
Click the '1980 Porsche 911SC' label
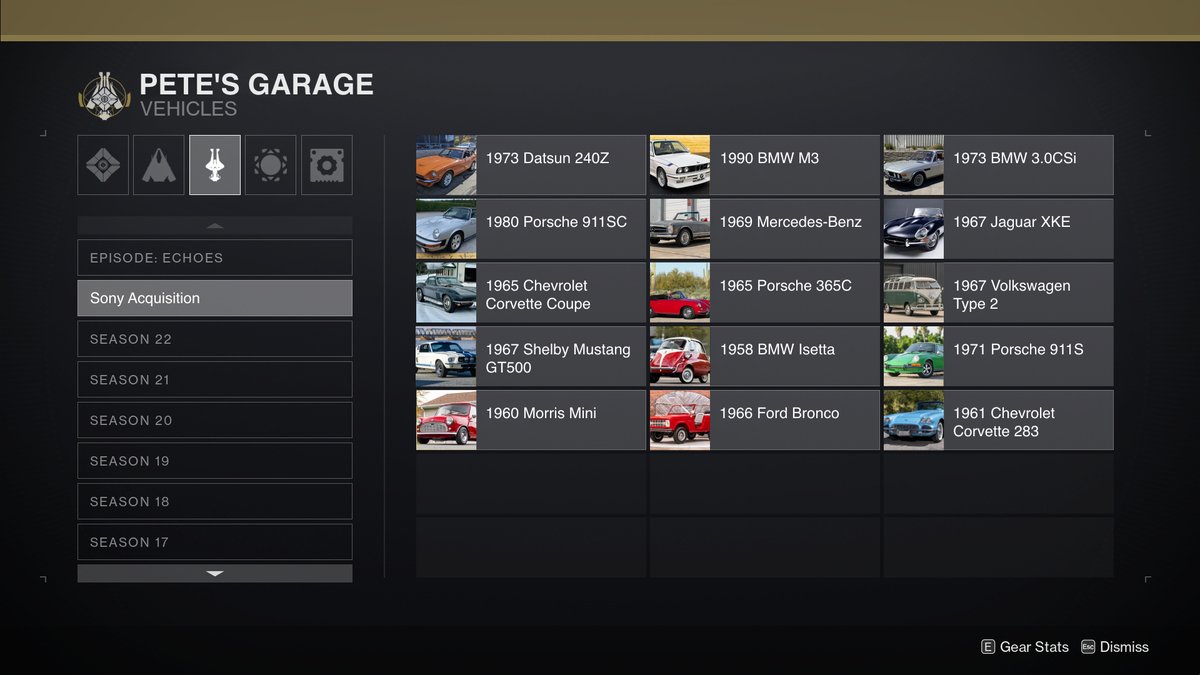[x=556, y=222]
